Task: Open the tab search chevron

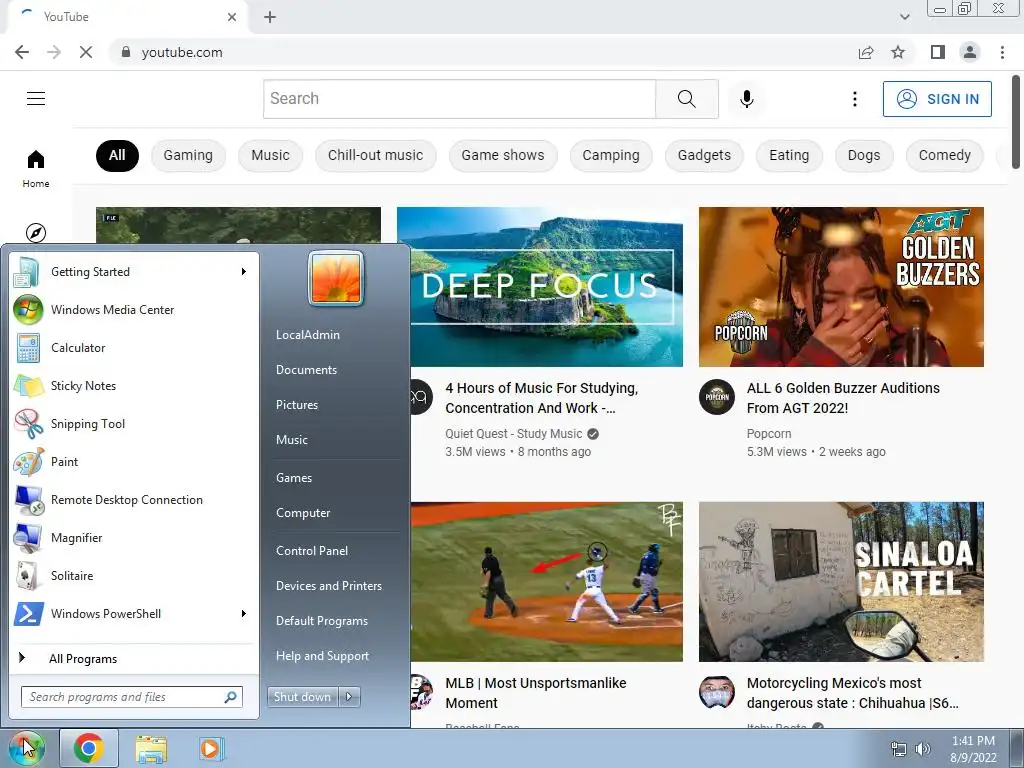Action: (904, 17)
